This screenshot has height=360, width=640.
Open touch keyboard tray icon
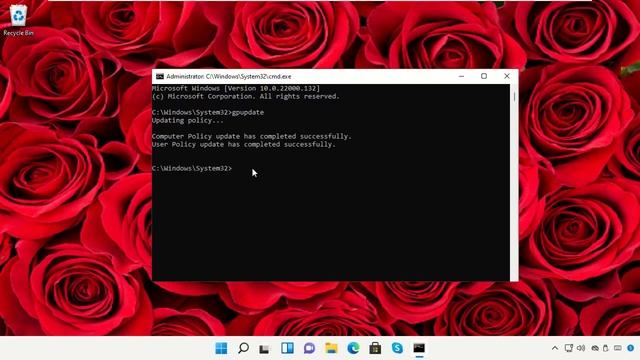point(618,348)
